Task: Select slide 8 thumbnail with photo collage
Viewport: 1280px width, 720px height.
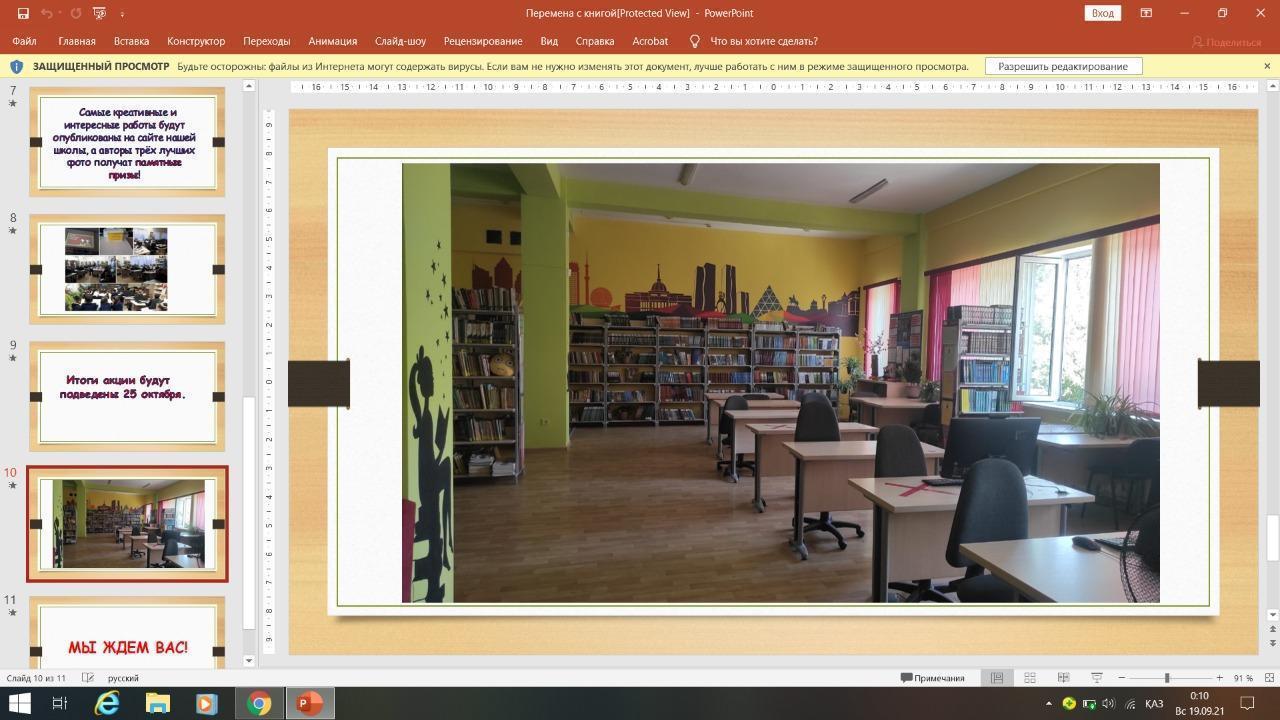Action: click(126, 269)
